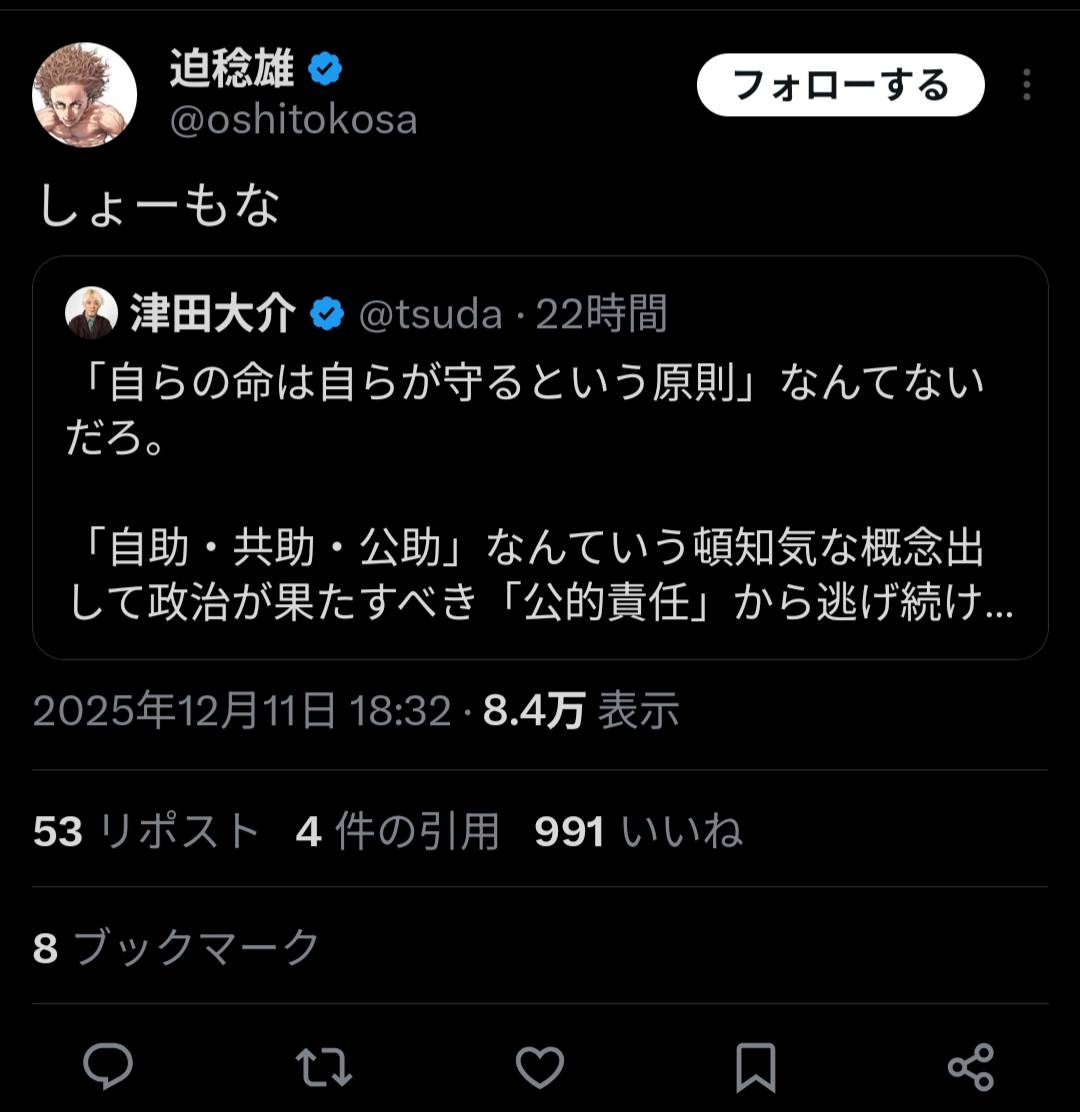Click the 8 ブックマーク count
1080x1112 pixels.
(176, 947)
